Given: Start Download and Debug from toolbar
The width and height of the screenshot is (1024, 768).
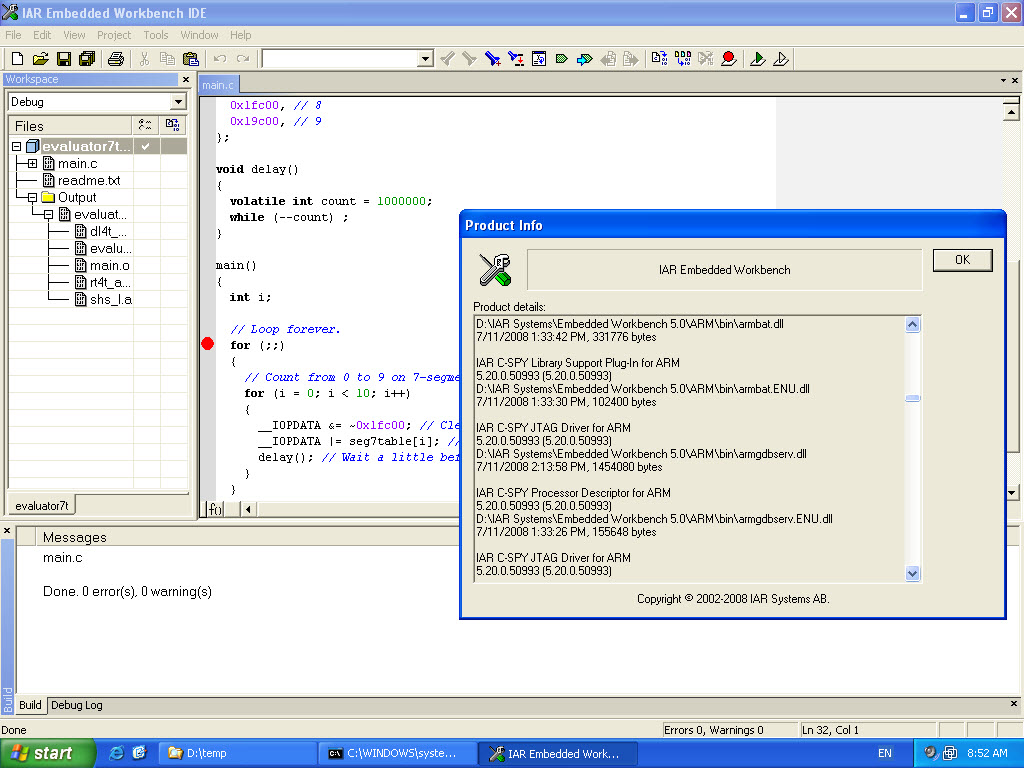Looking at the screenshot, I should pyautogui.click(x=758, y=59).
